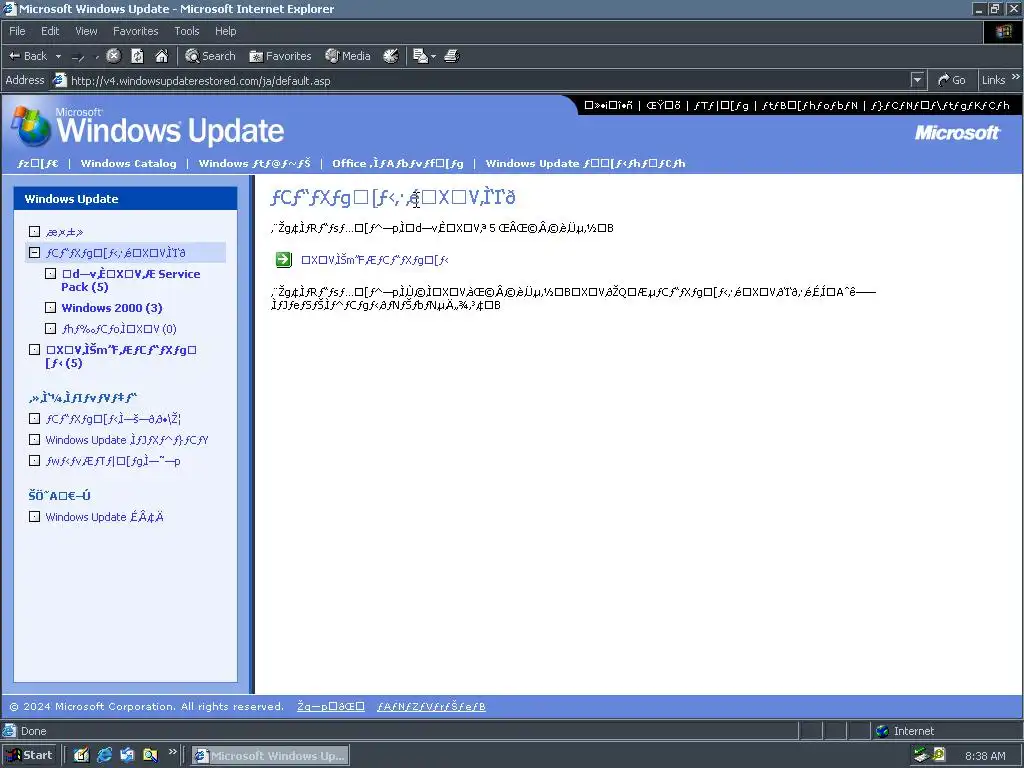Viewport: 1024px width, 768px height.
Task: Open the Help menu
Action: tap(225, 31)
